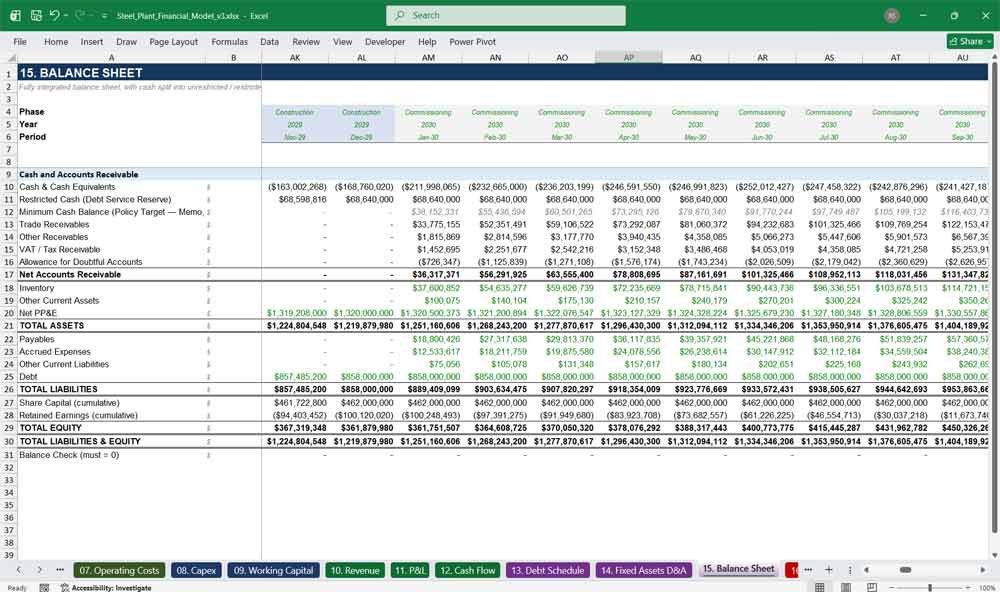
Task: Open the Page Layout ribbon tab
Action: tap(173, 41)
